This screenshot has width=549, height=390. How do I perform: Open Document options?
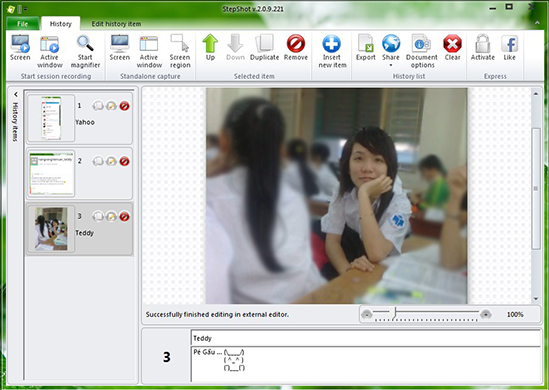[422, 52]
